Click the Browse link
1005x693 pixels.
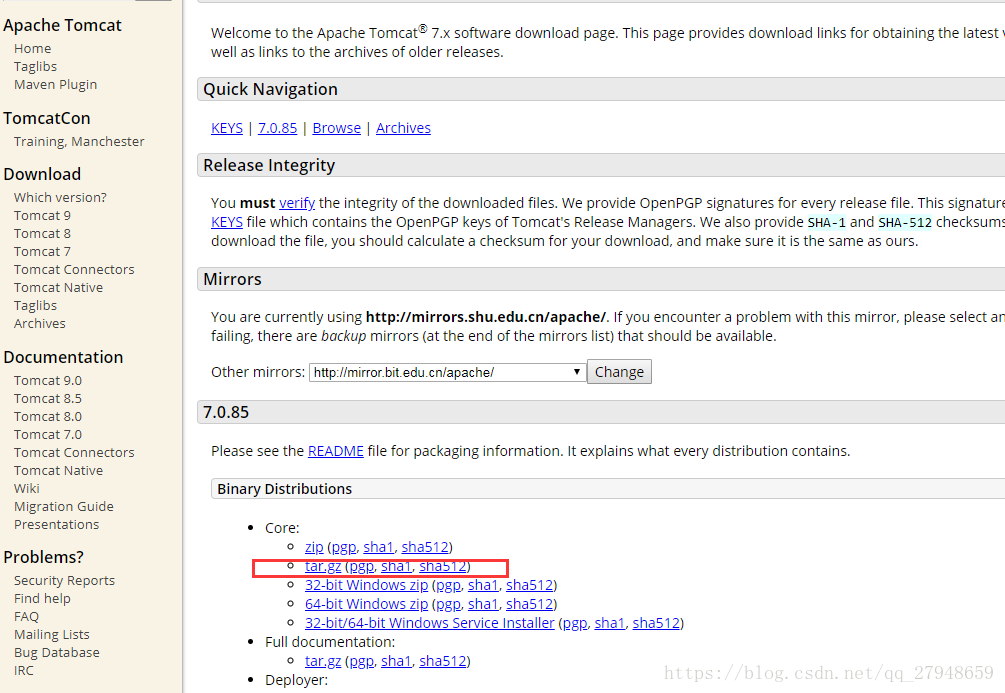[336, 128]
